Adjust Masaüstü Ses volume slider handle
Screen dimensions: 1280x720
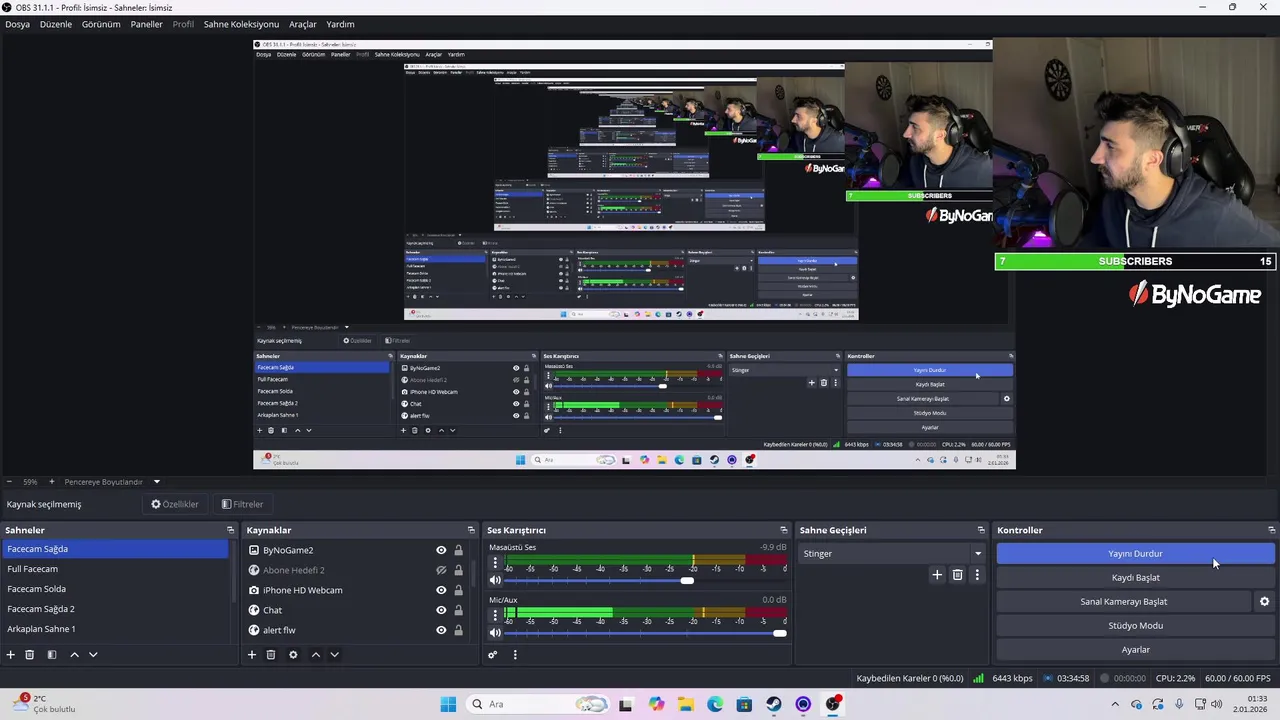(x=687, y=580)
